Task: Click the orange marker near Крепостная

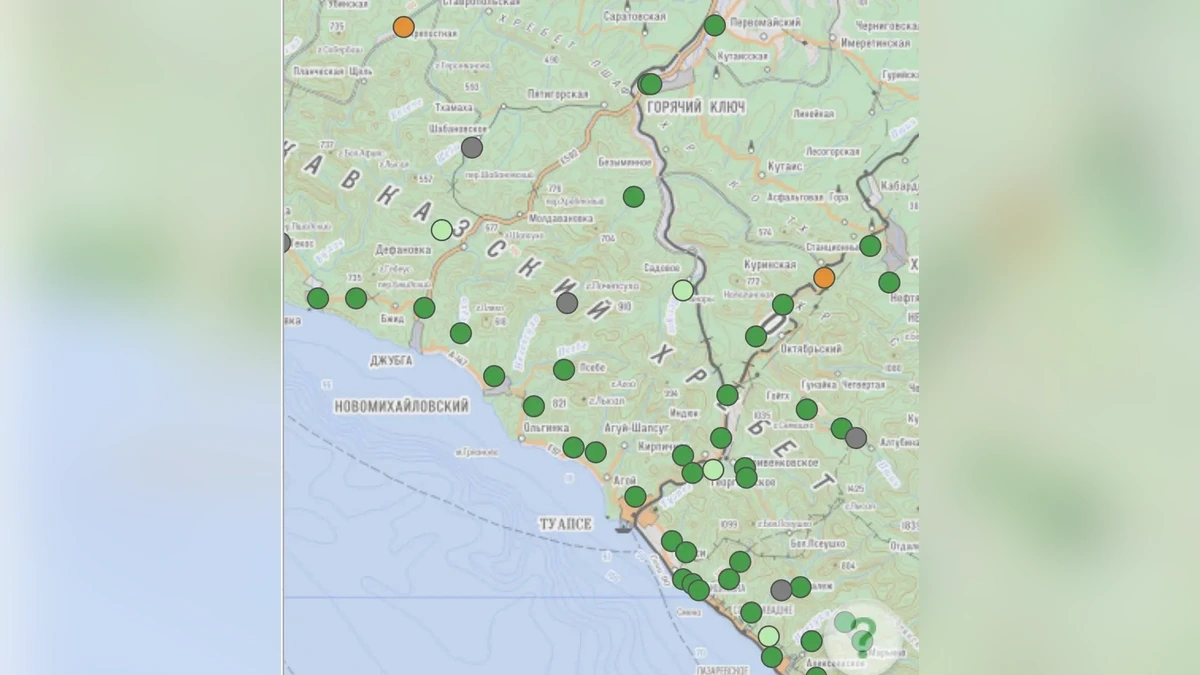Action: (x=403, y=27)
